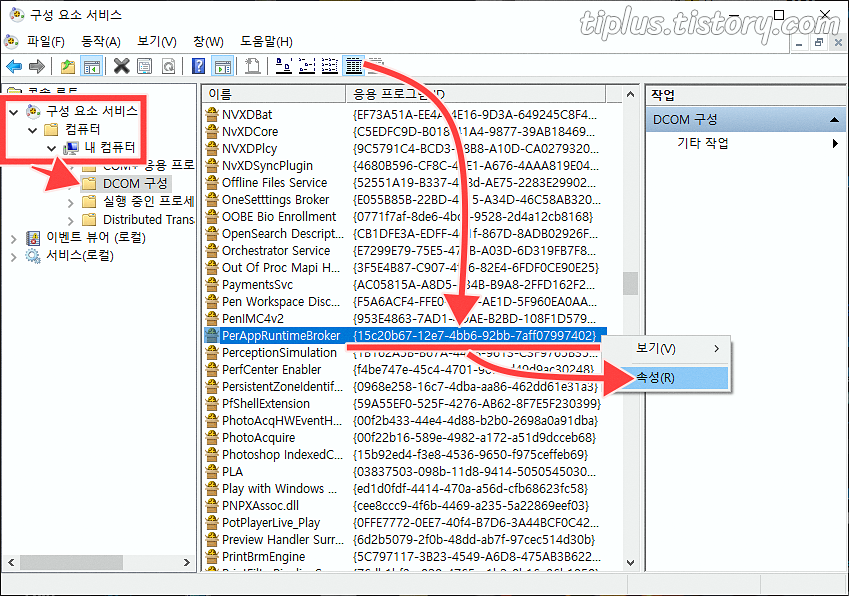Open the 파일(F) menu
Image resolution: width=849 pixels, height=596 pixels.
coord(45,42)
